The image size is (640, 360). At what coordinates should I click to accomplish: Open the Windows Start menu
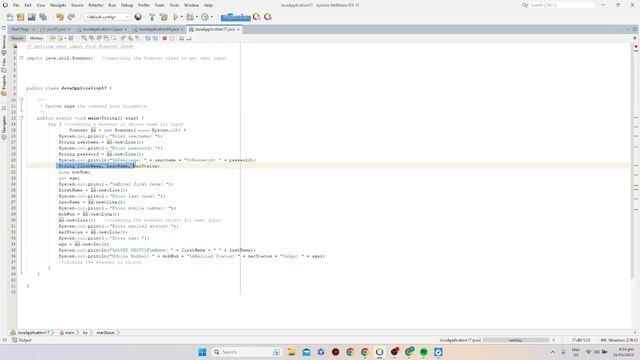tap(202, 352)
